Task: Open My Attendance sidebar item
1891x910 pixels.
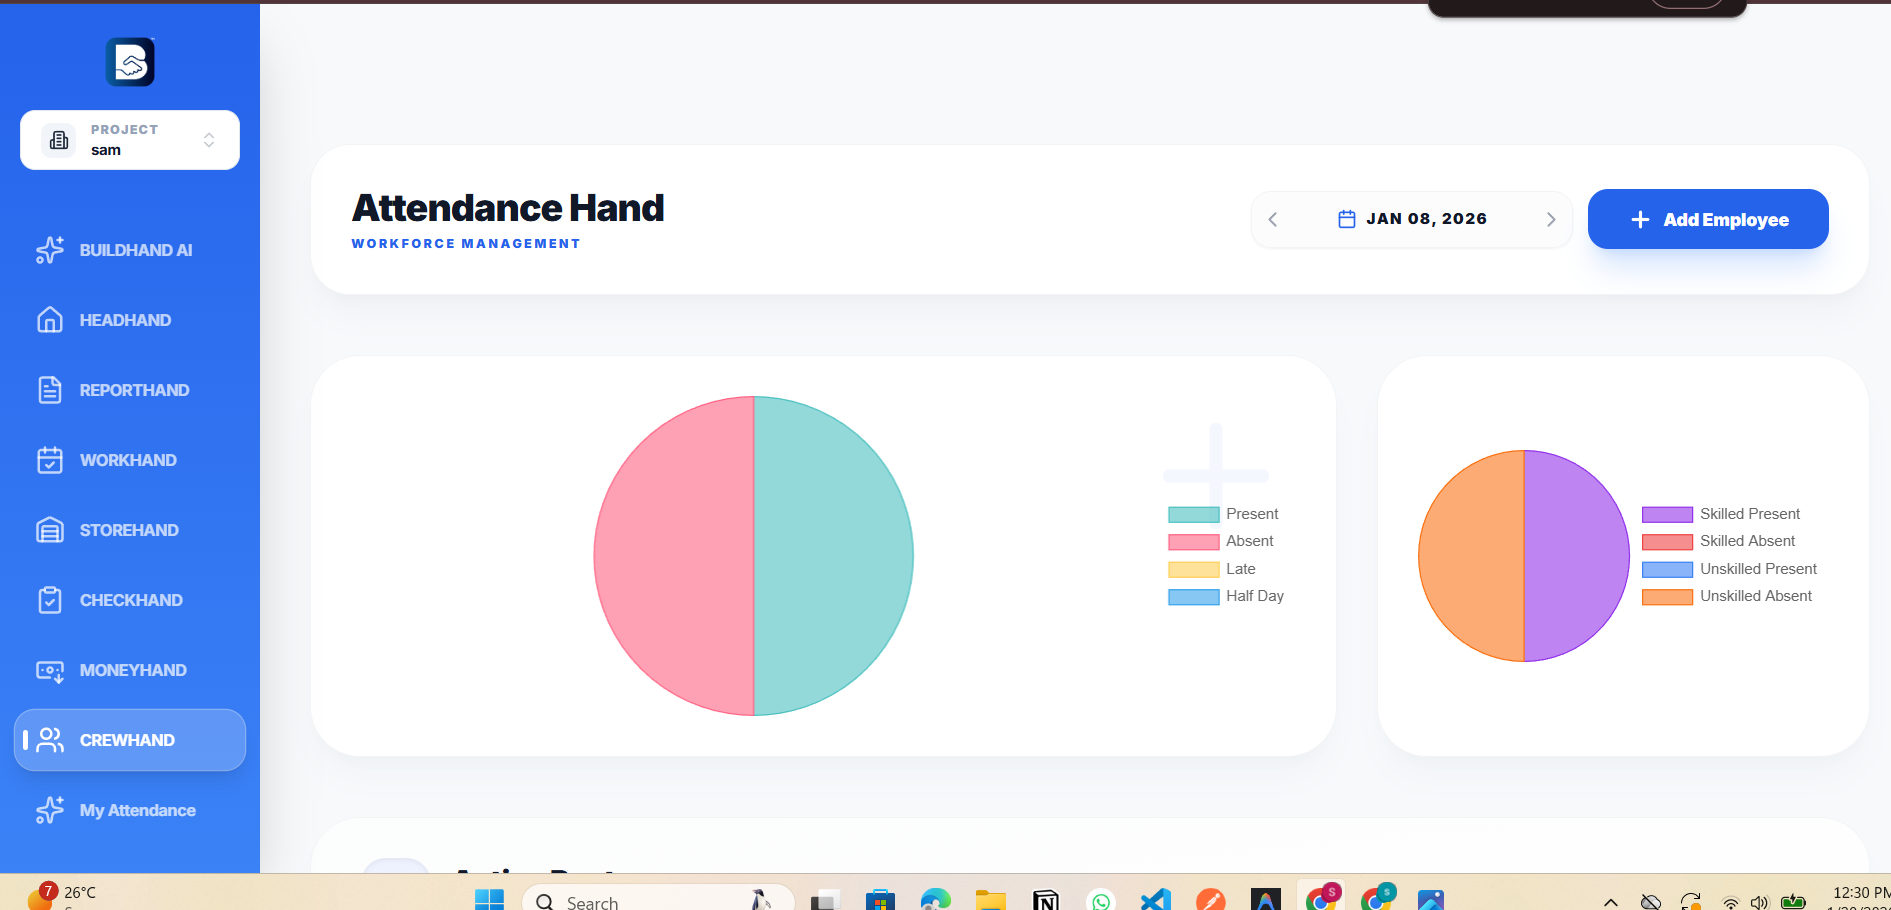Action: (x=137, y=810)
